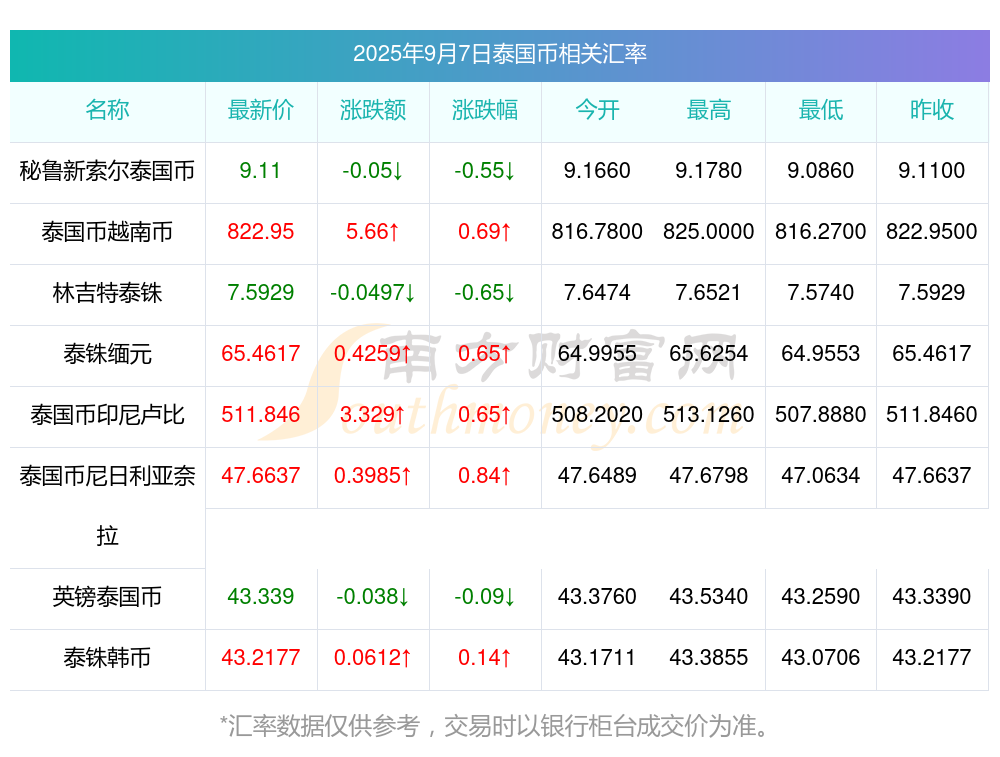Click low value 43.0706
This screenshot has height=757, width=1000.
[821, 658]
